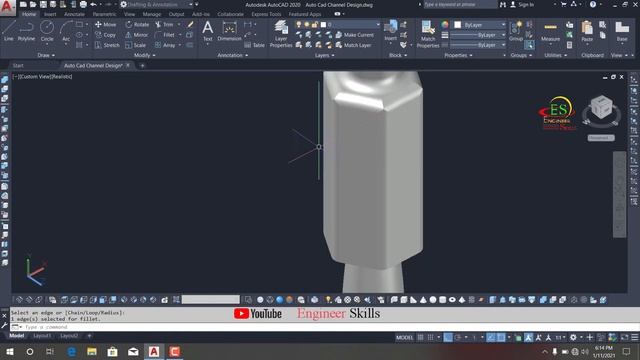The height and width of the screenshot is (360, 640).
Task: Expand the Draw panel
Action: (x=46, y=55)
